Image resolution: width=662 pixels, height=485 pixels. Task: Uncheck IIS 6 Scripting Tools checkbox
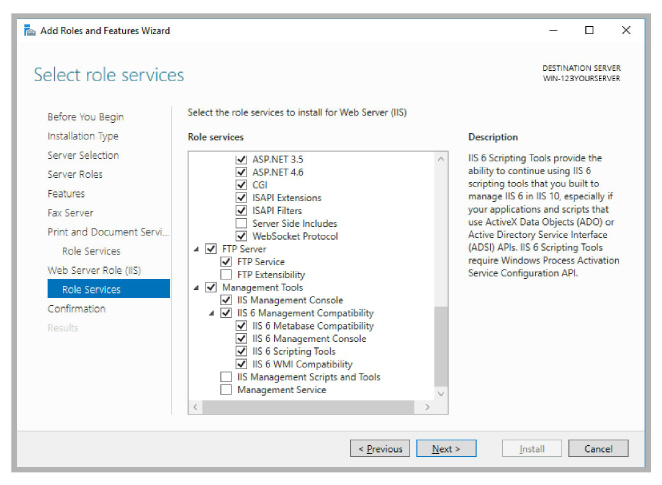241,351
